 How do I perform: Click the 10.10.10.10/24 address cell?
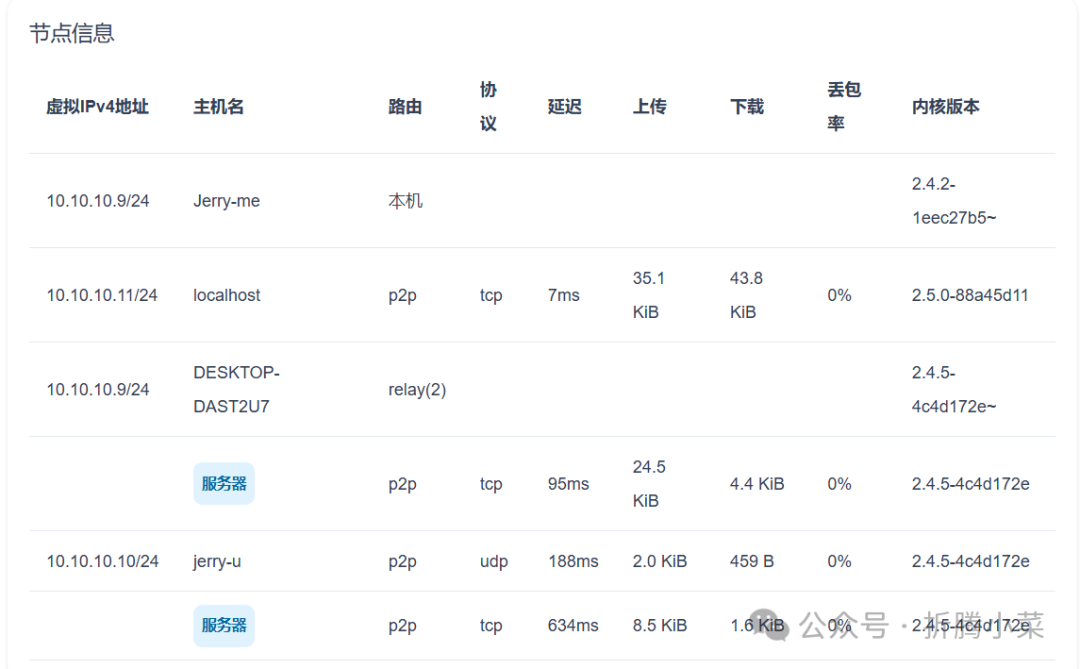pos(102,561)
